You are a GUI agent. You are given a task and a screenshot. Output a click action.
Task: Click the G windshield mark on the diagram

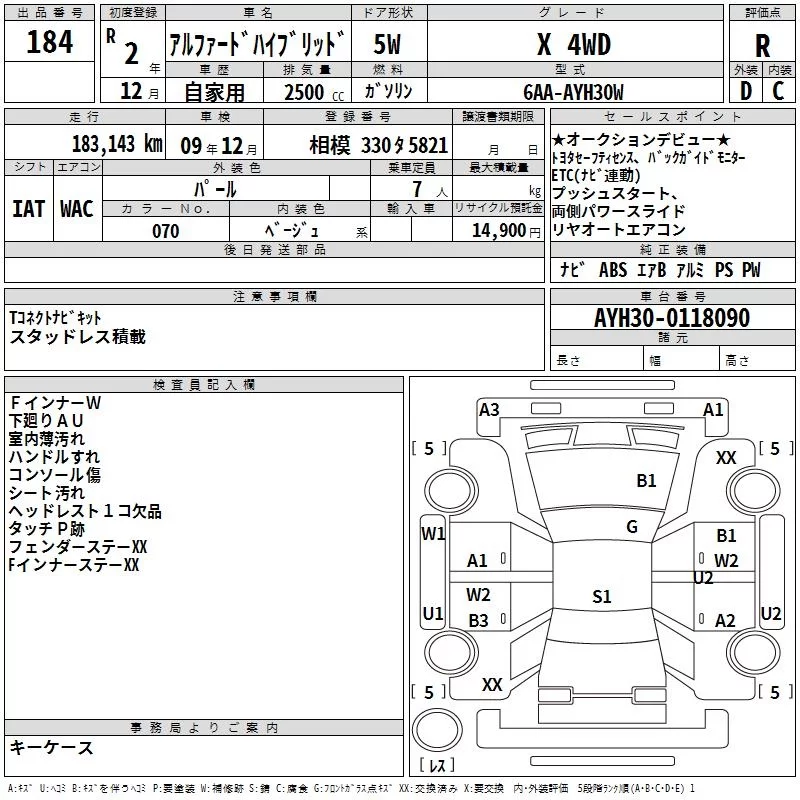coord(632,527)
